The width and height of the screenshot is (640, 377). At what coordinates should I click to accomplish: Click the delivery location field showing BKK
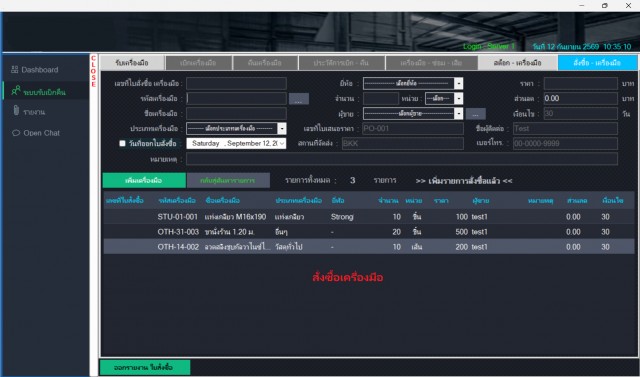click(403, 144)
